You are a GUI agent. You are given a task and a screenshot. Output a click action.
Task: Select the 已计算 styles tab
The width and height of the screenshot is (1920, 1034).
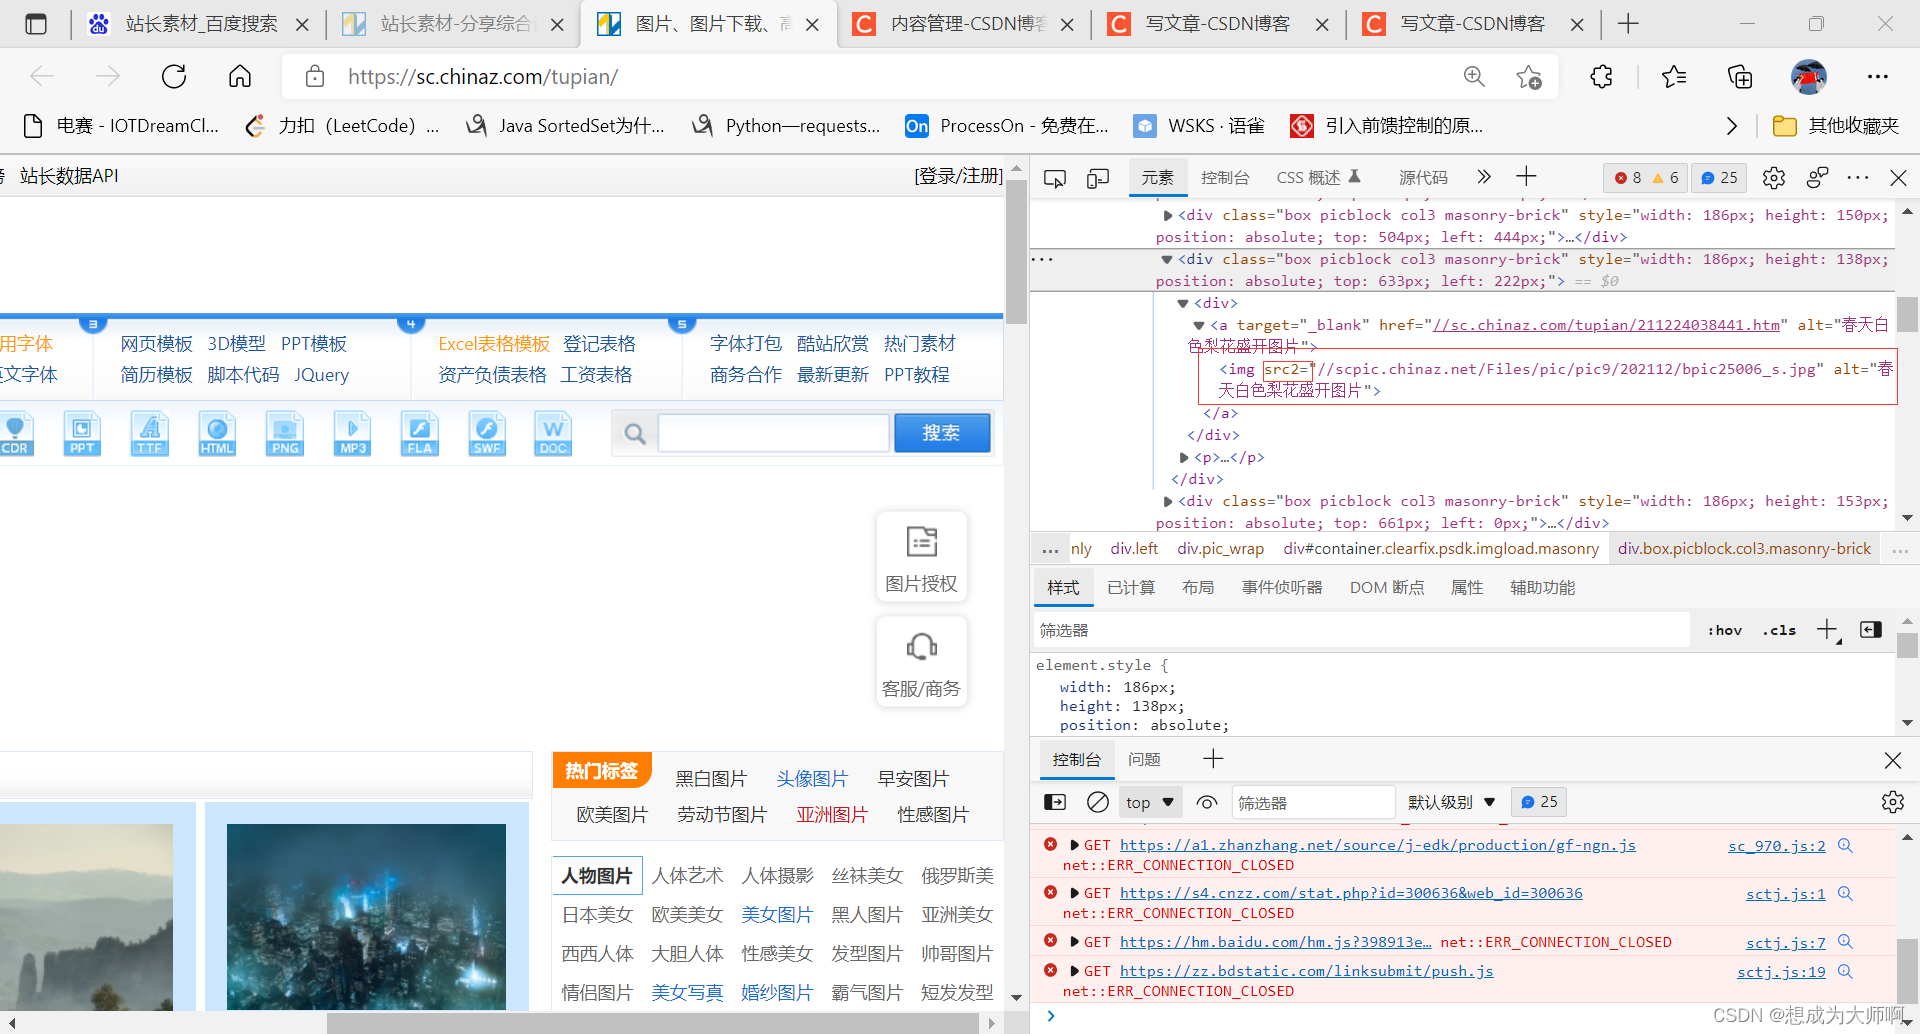pos(1131,588)
